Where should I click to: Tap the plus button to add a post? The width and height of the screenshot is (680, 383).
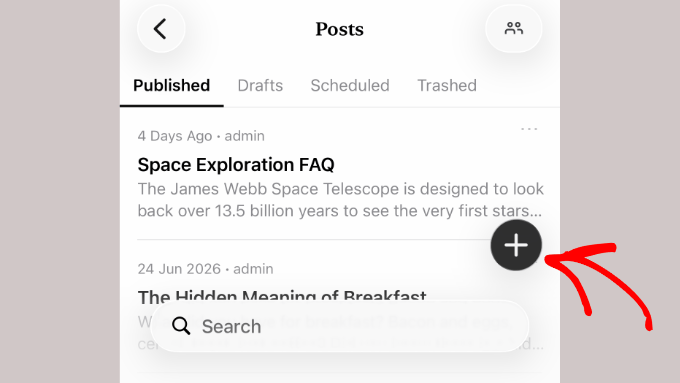tap(516, 245)
